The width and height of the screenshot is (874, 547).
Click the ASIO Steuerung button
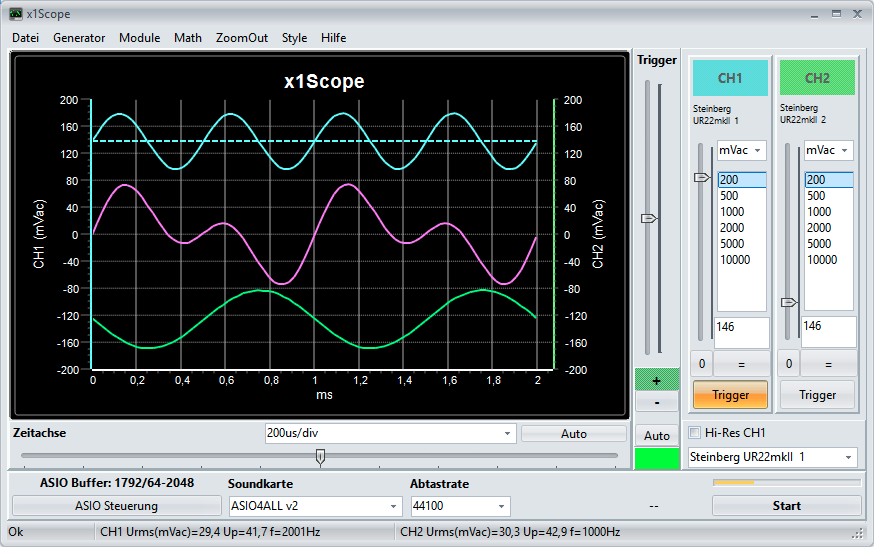coord(116,506)
